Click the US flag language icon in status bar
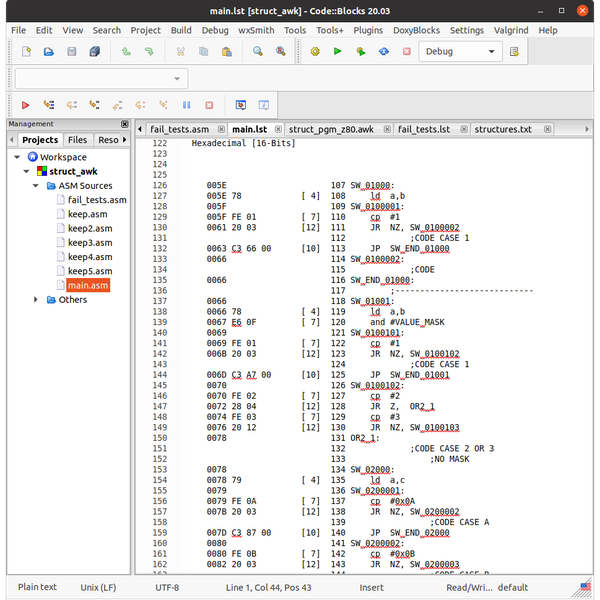Screen dimensions: 600x600 point(585,587)
